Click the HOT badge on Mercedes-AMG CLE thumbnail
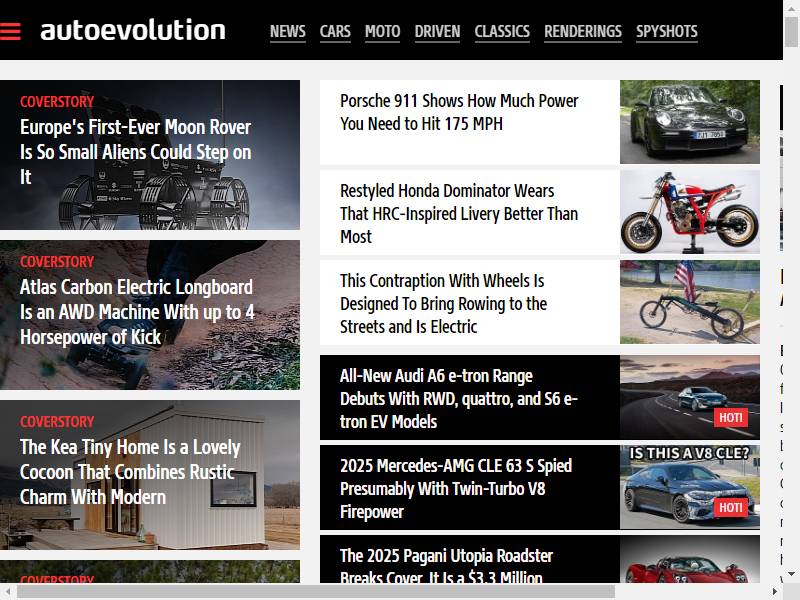 coord(731,507)
